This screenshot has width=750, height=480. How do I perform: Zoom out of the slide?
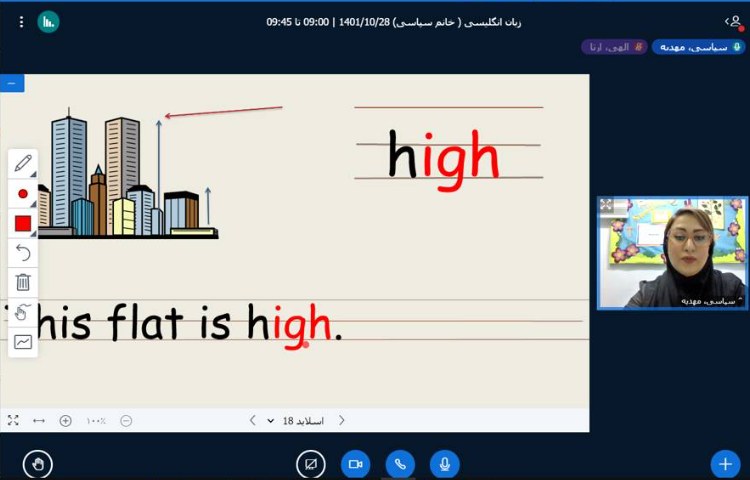coord(126,421)
